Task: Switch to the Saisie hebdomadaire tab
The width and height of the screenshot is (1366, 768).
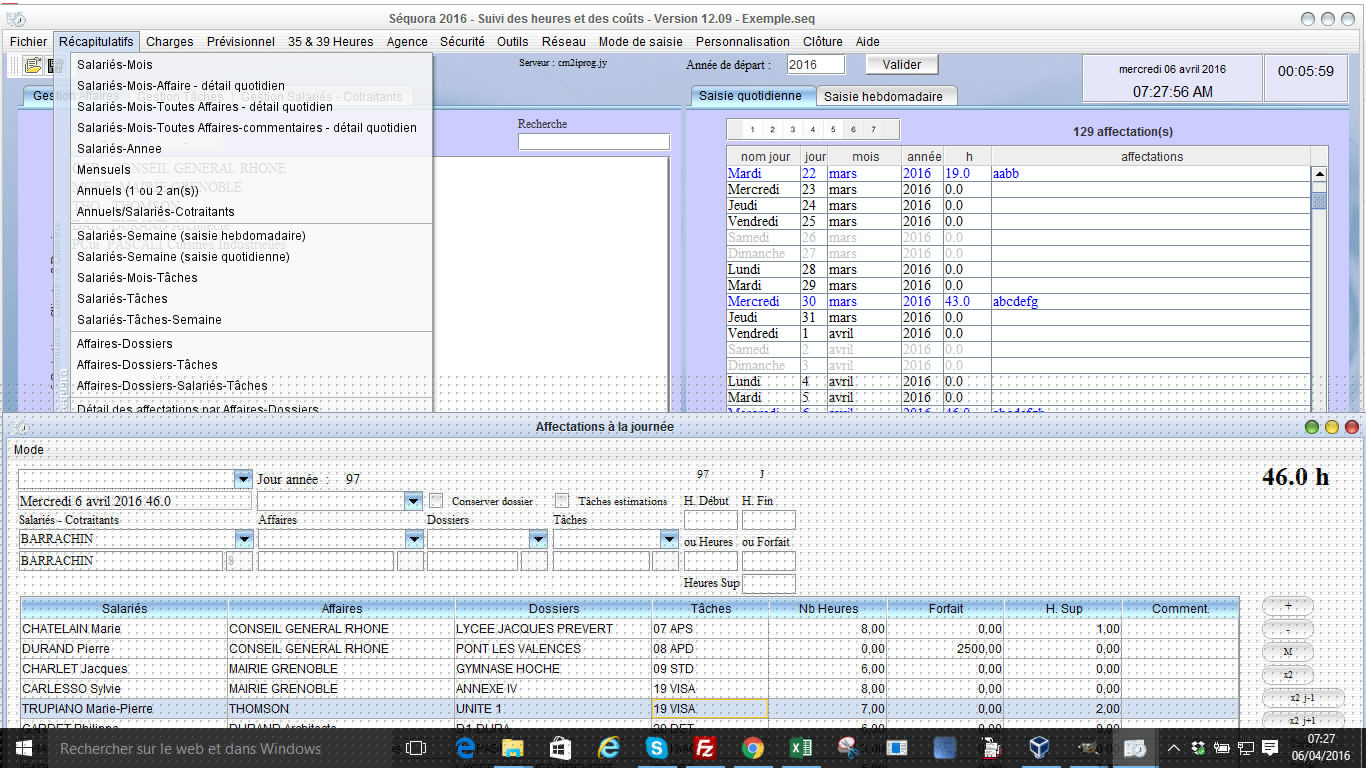Action: pos(885,96)
